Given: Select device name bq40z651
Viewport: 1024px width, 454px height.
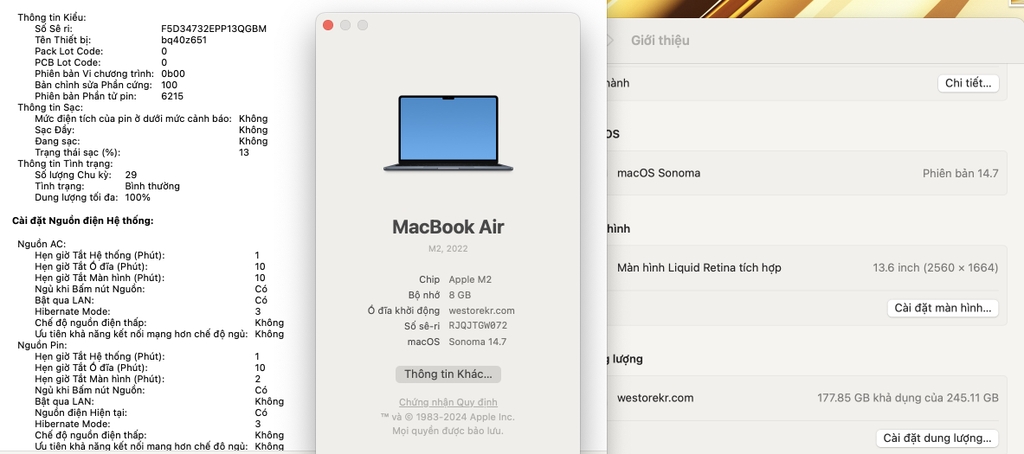Looking at the screenshot, I should [184, 40].
